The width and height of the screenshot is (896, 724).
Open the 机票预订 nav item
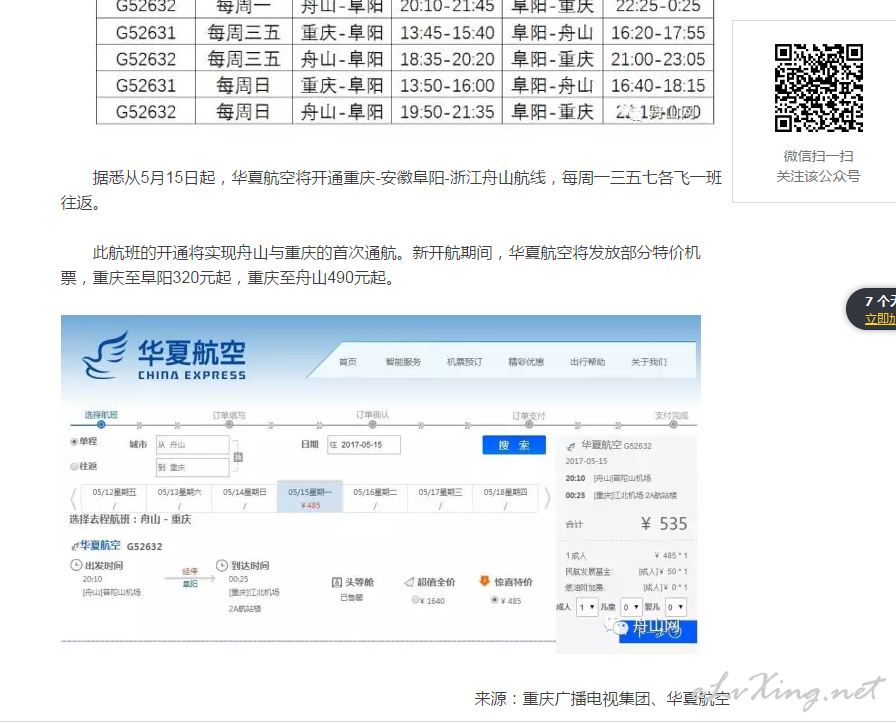pos(464,362)
